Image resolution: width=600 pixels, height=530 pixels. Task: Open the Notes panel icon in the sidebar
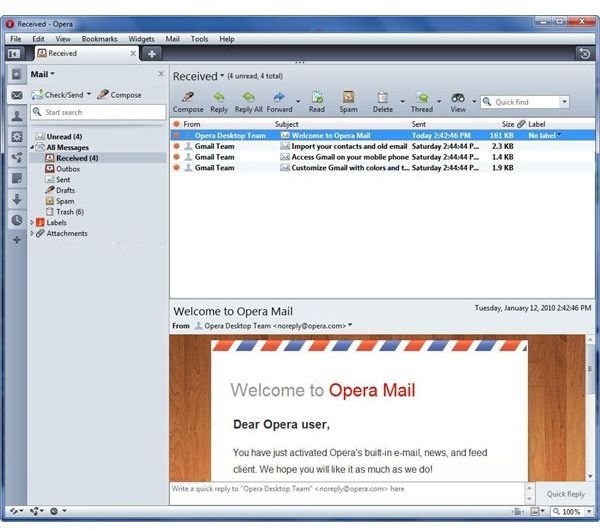[x=16, y=178]
